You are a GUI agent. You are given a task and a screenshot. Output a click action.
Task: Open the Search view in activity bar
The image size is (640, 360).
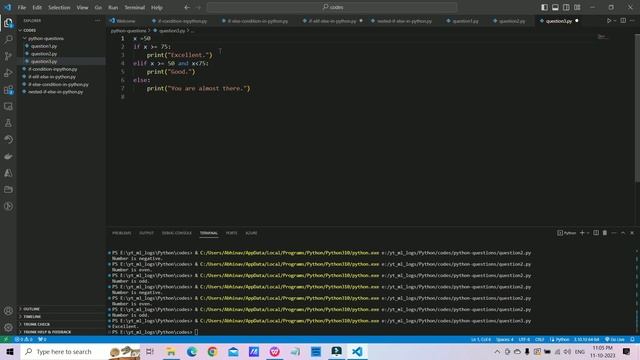(x=8, y=40)
